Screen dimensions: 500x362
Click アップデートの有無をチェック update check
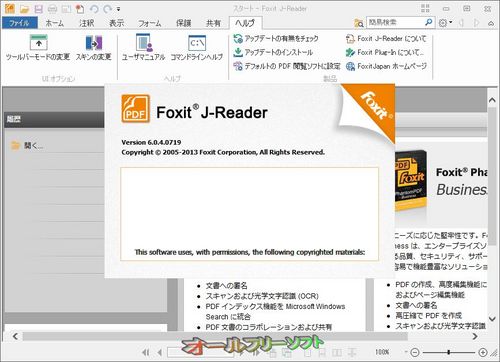[276, 39]
